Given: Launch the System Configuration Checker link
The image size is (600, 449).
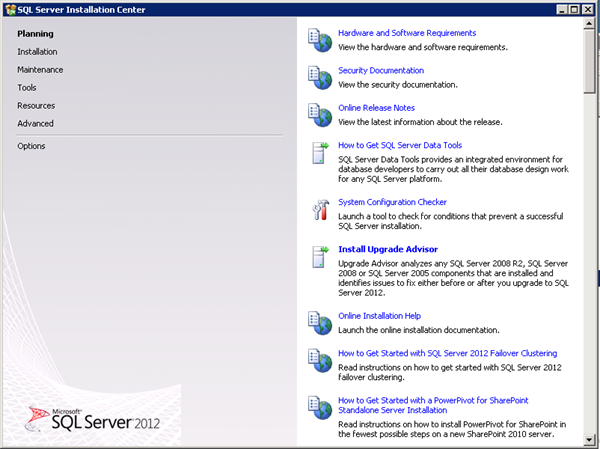Looking at the screenshot, I should [x=392, y=202].
